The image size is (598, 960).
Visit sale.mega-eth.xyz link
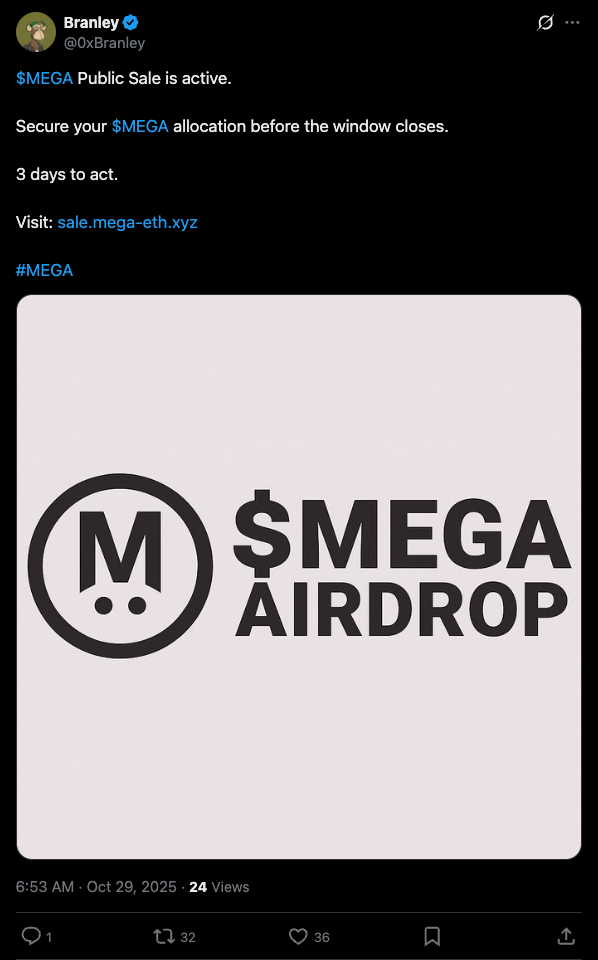[127, 222]
